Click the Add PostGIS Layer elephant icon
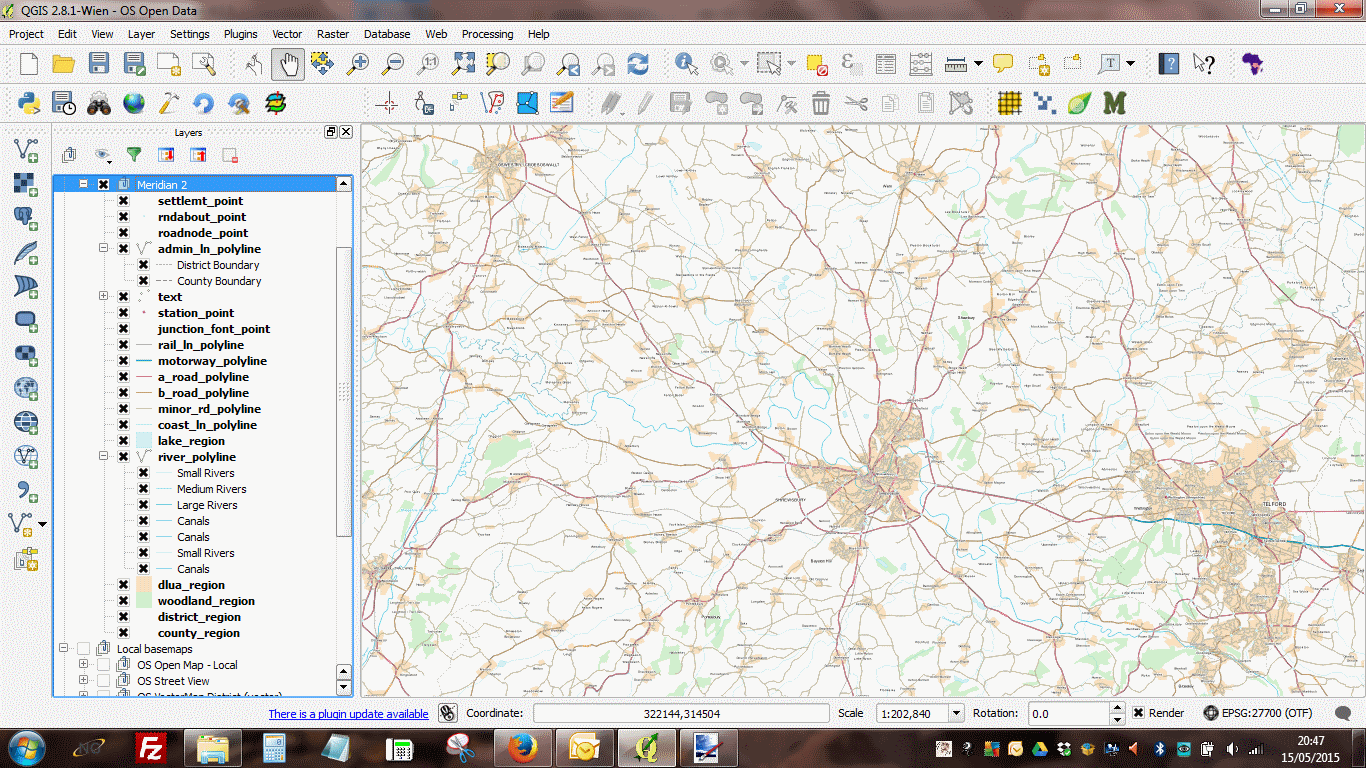This screenshot has height=768, width=1366. coord(26,218)
